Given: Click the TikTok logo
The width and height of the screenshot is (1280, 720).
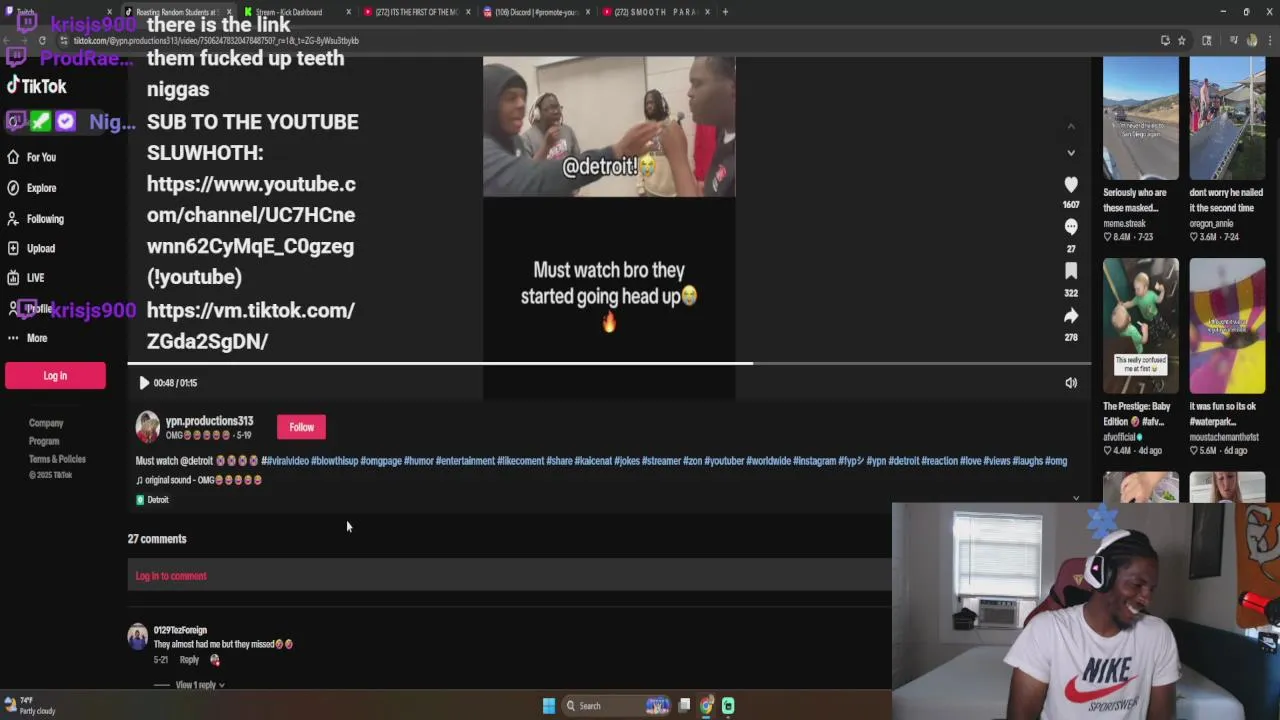Looking at the screenshot, I should pos(37,86).
